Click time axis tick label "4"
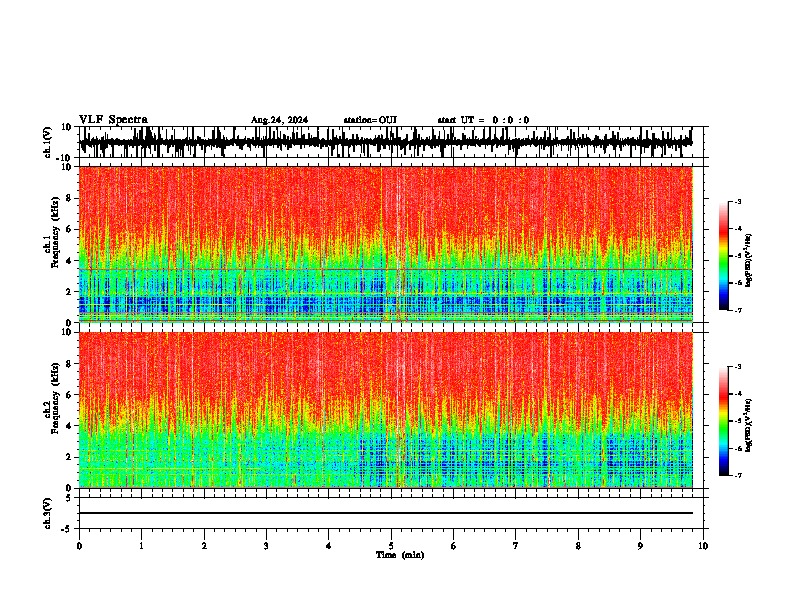 point(329,546)
